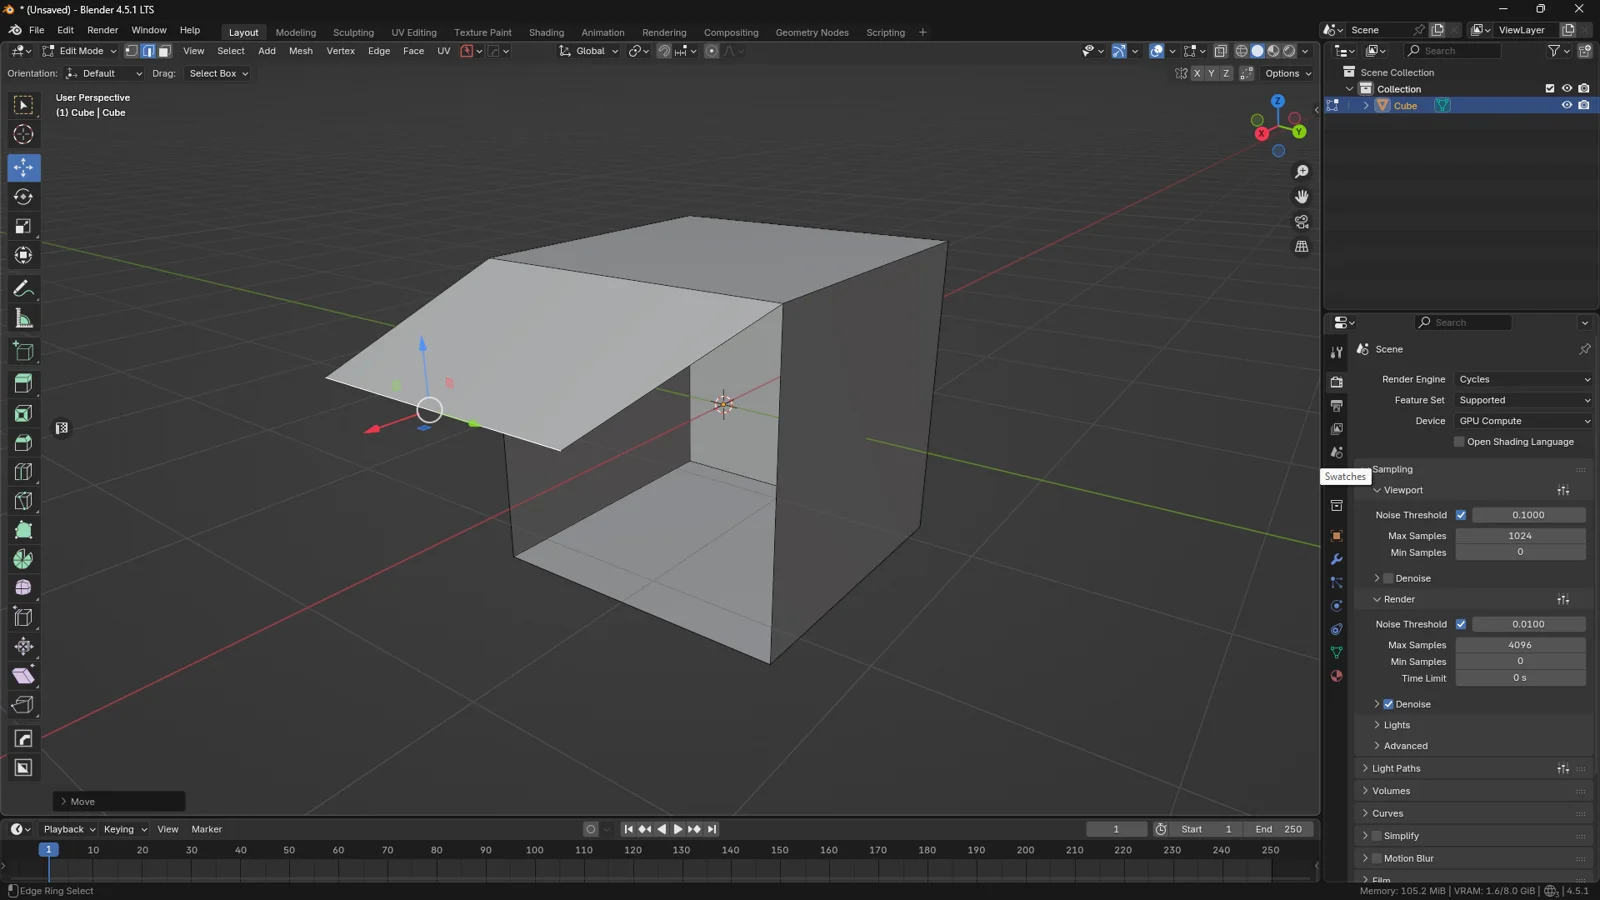Toggle the camera view icon
Image resolution: width=1600 pixels, height=900 pixels.
1301,222
